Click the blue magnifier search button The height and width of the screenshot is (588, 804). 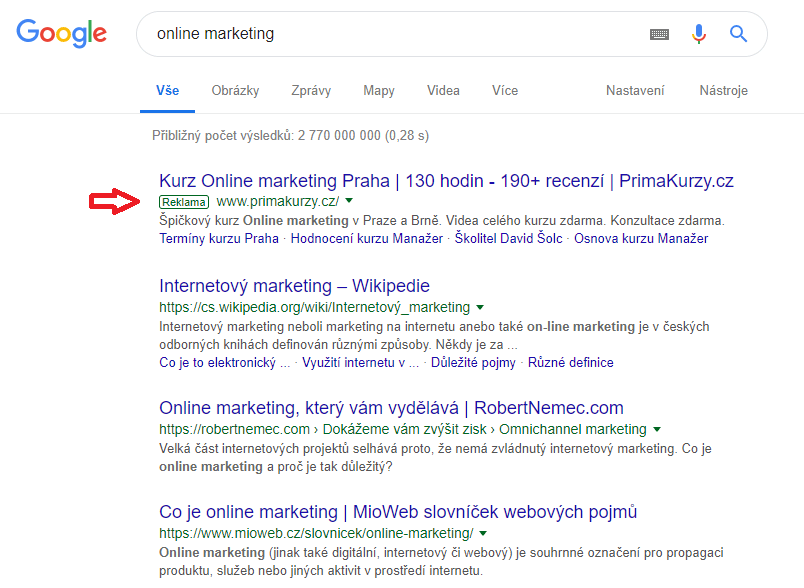(738, 34)
